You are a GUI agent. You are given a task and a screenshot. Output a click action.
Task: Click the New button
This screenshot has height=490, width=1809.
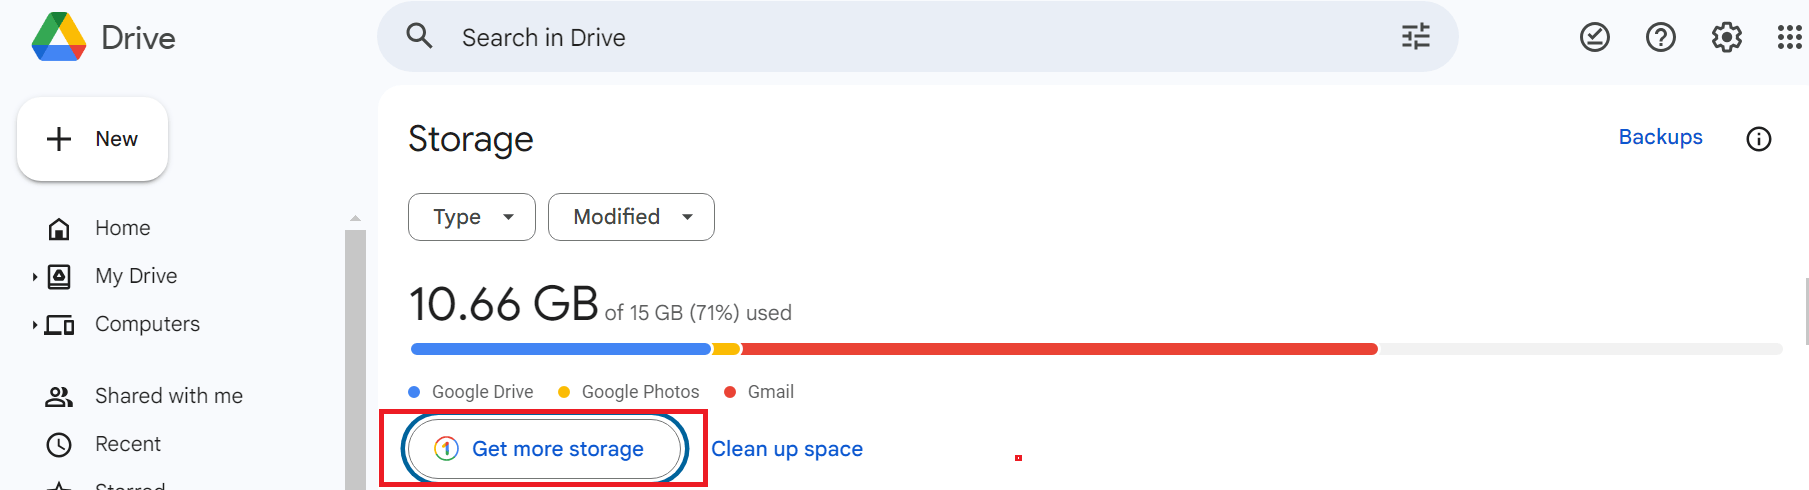click(93, 139)
